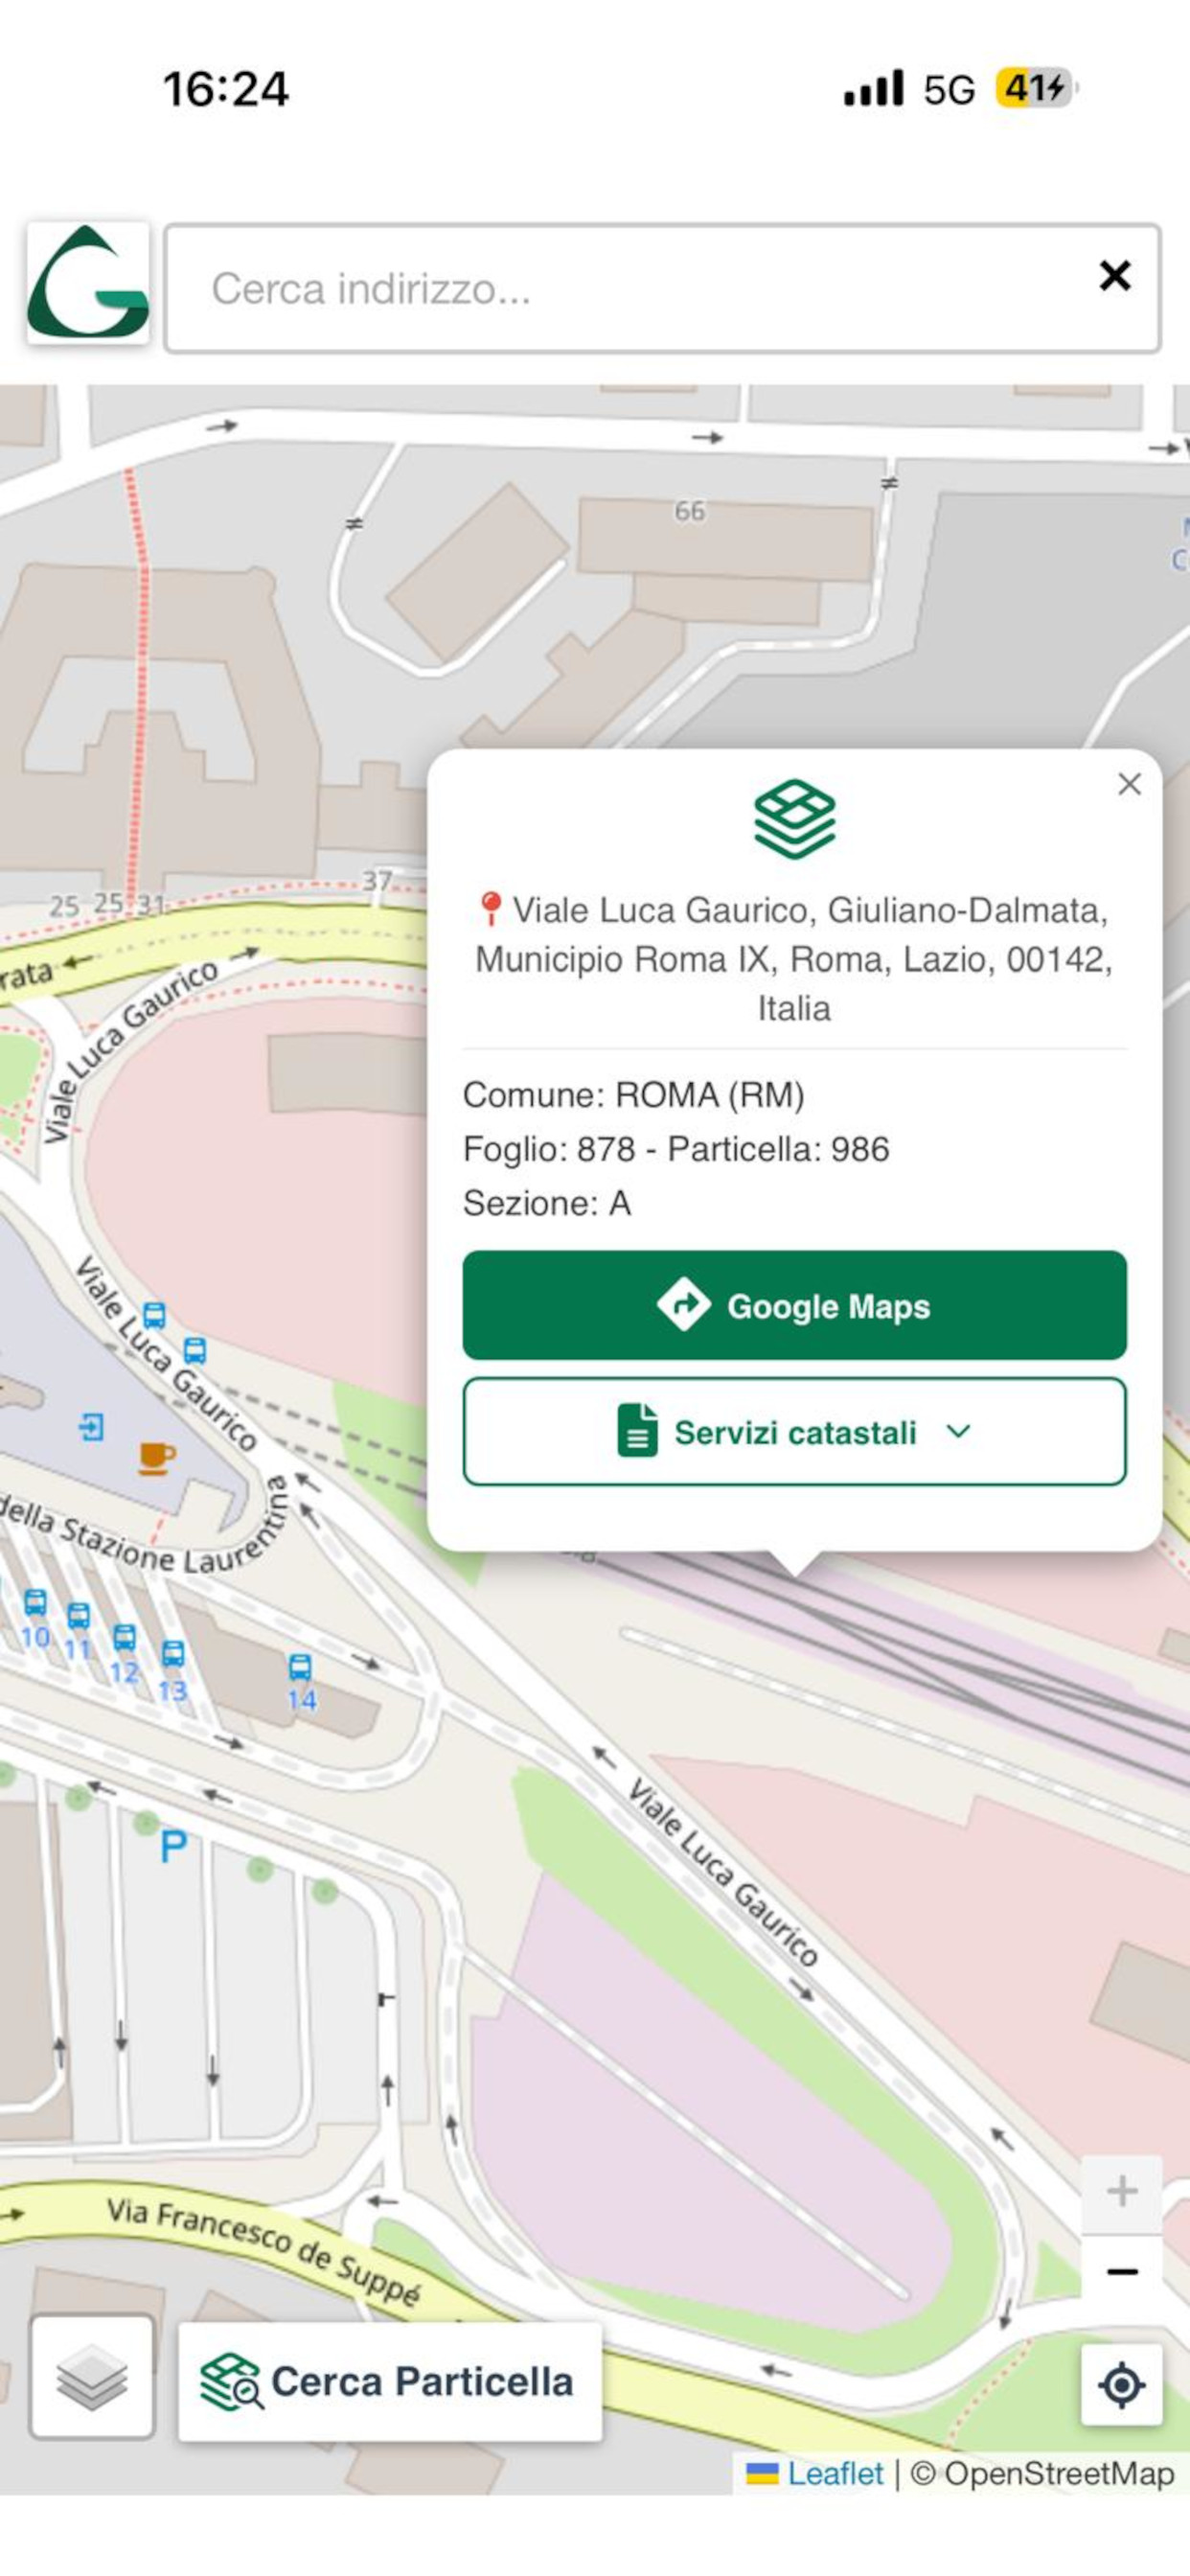Select bus stop 12 on the map
This screenshot has width=1190, height=2576.
[124, 1654]
